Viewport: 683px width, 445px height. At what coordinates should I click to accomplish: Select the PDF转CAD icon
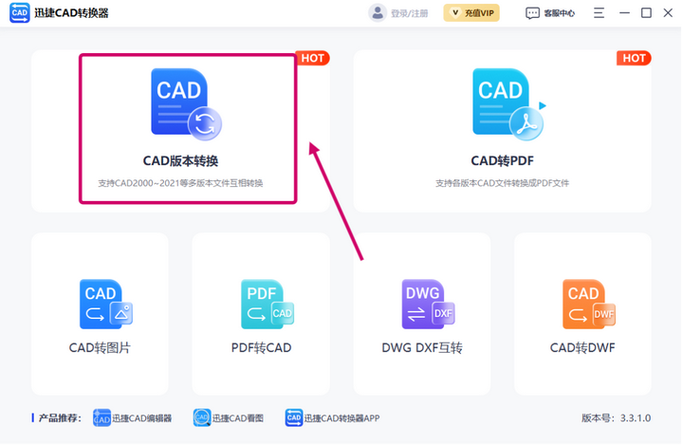tap(267, 304)
